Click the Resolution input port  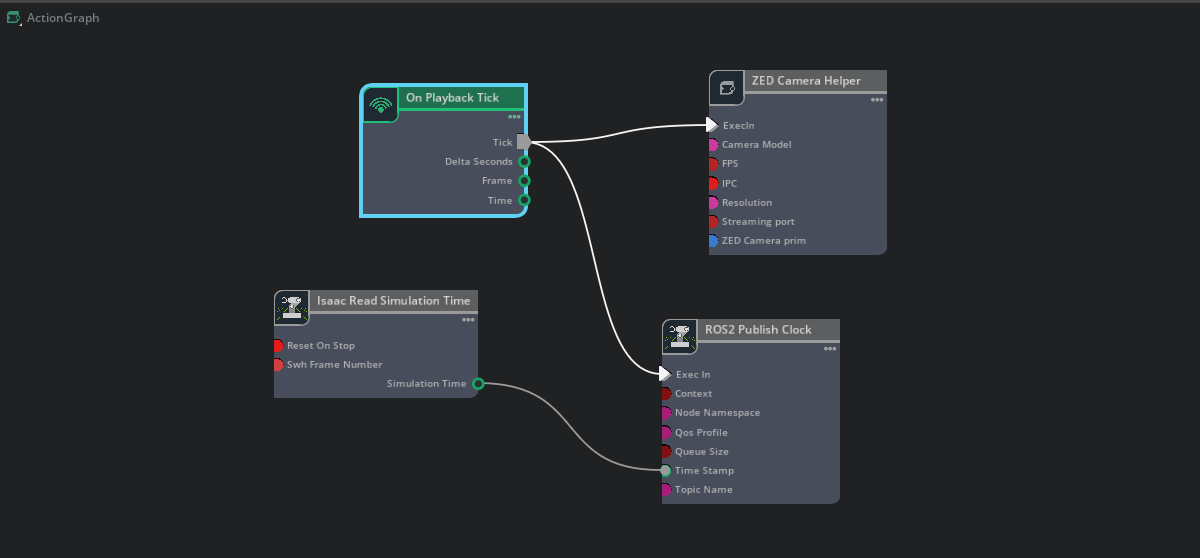[712, 203]
